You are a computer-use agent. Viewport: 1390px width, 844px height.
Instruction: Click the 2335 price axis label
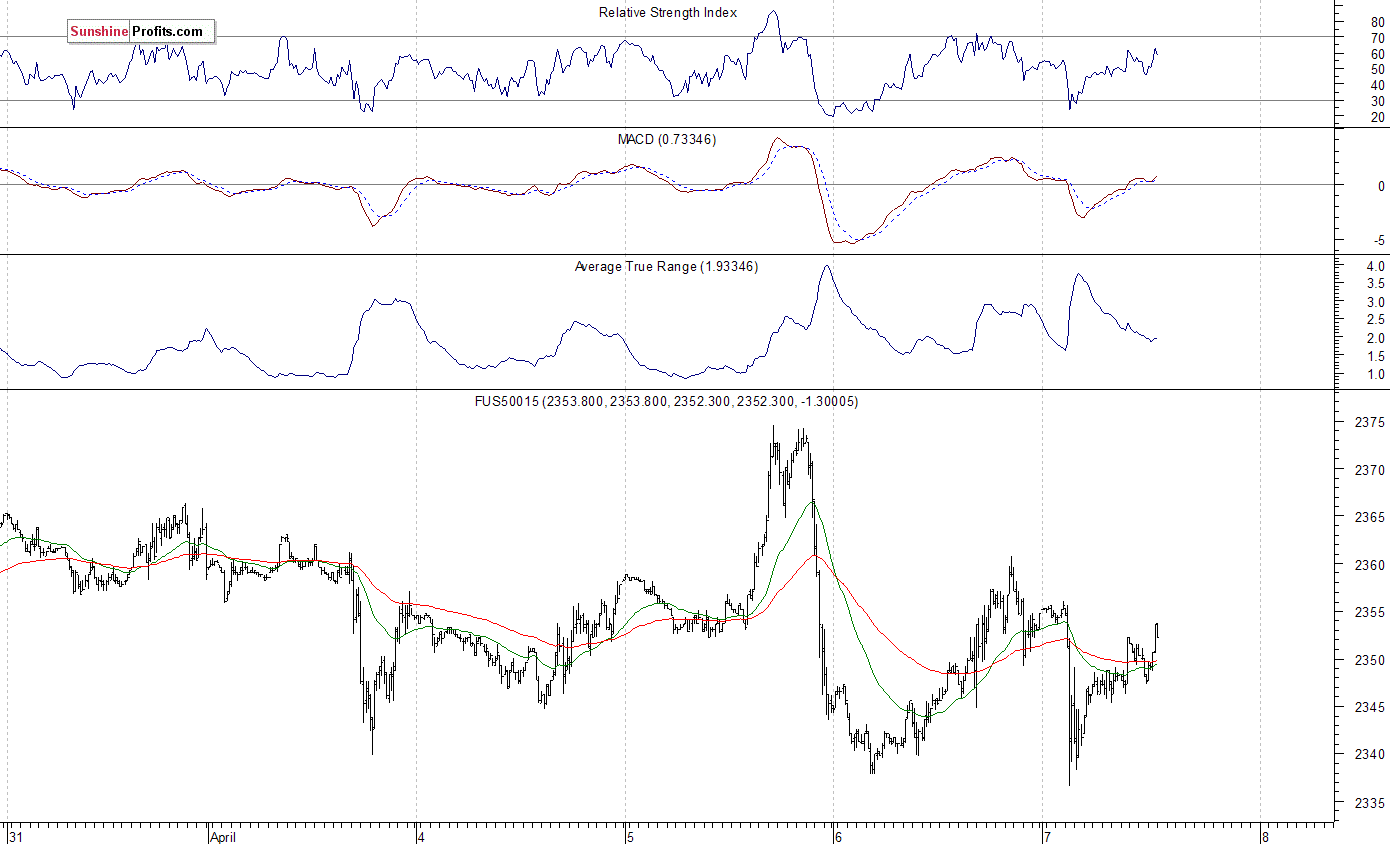coord(1369,802)
